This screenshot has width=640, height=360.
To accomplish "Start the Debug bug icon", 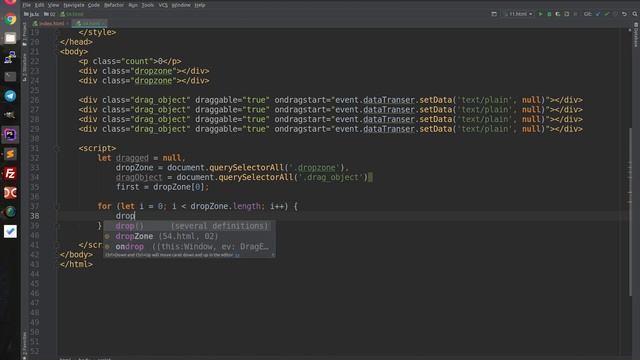I will pos(549,14).
